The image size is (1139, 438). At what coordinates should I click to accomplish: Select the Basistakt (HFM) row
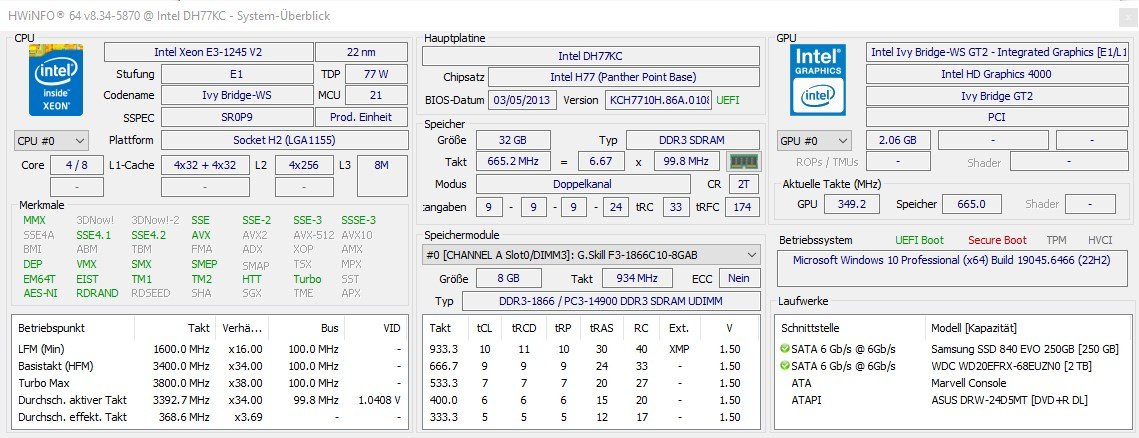[x=211, y=366]
